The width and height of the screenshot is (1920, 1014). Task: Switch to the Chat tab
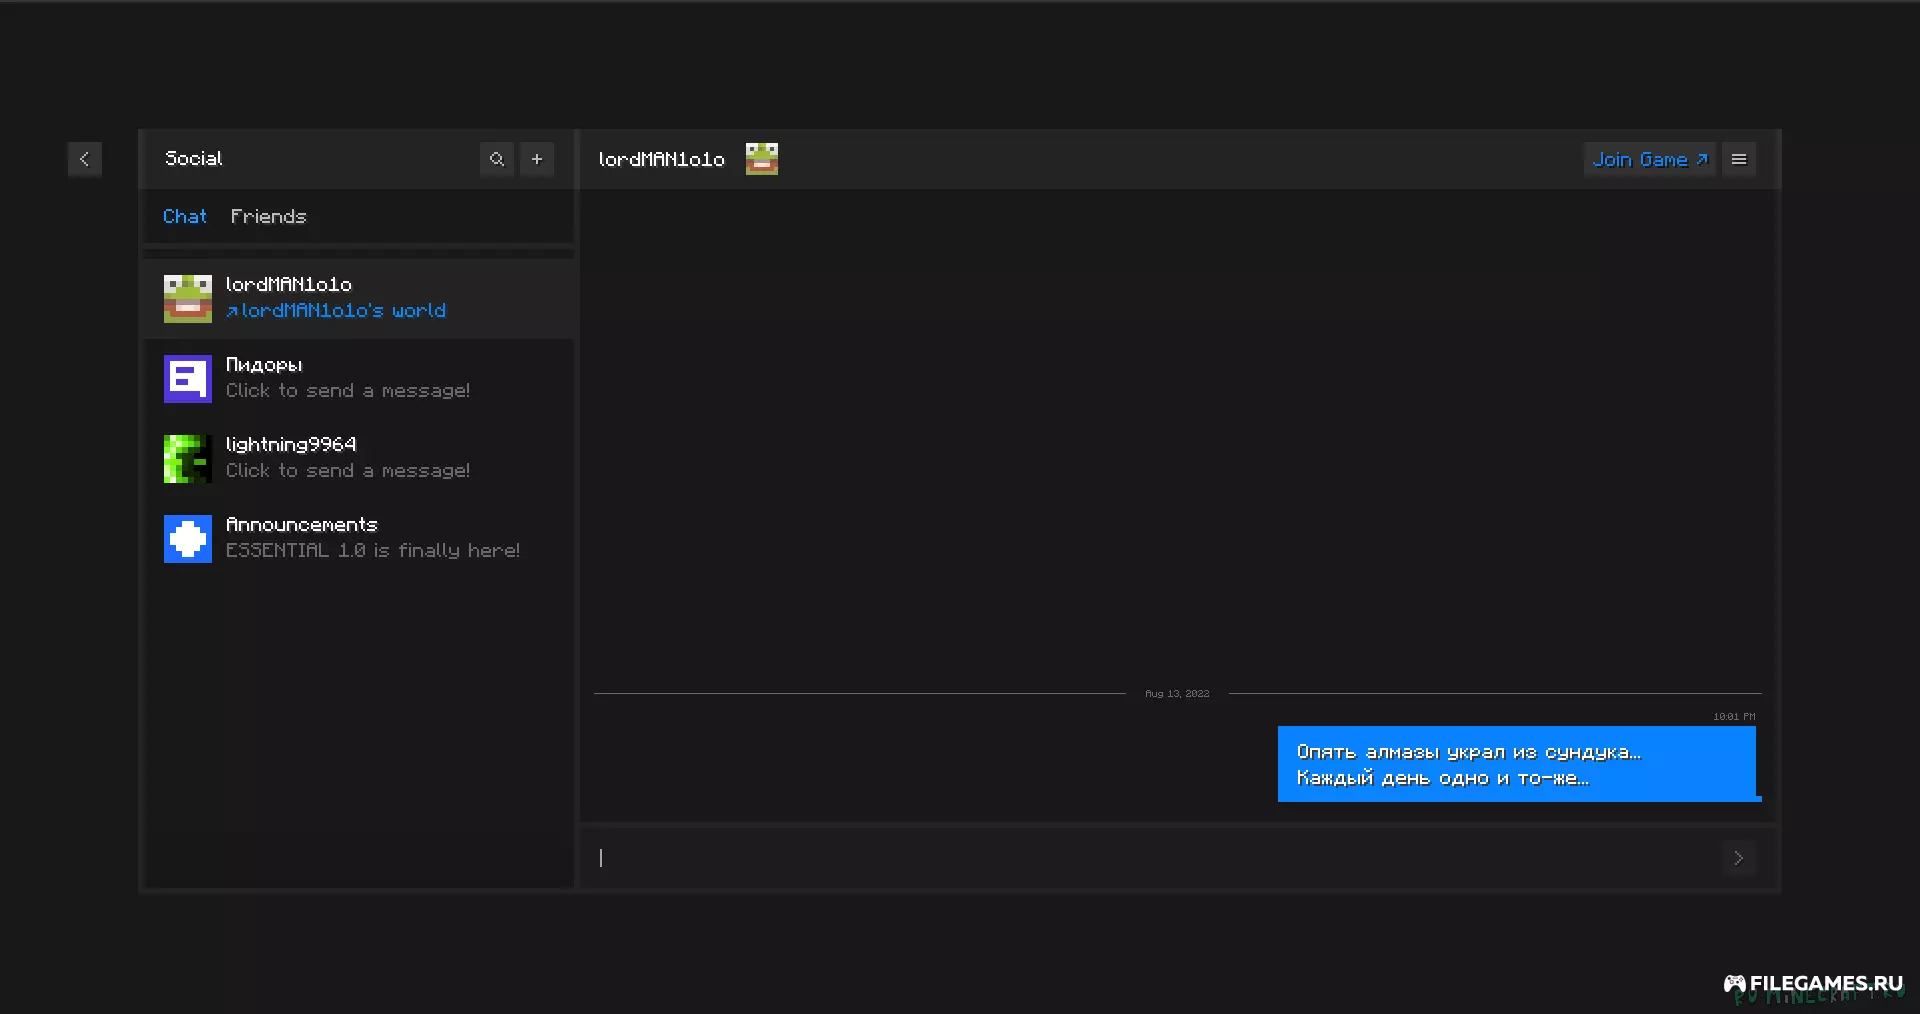[185, 217]
